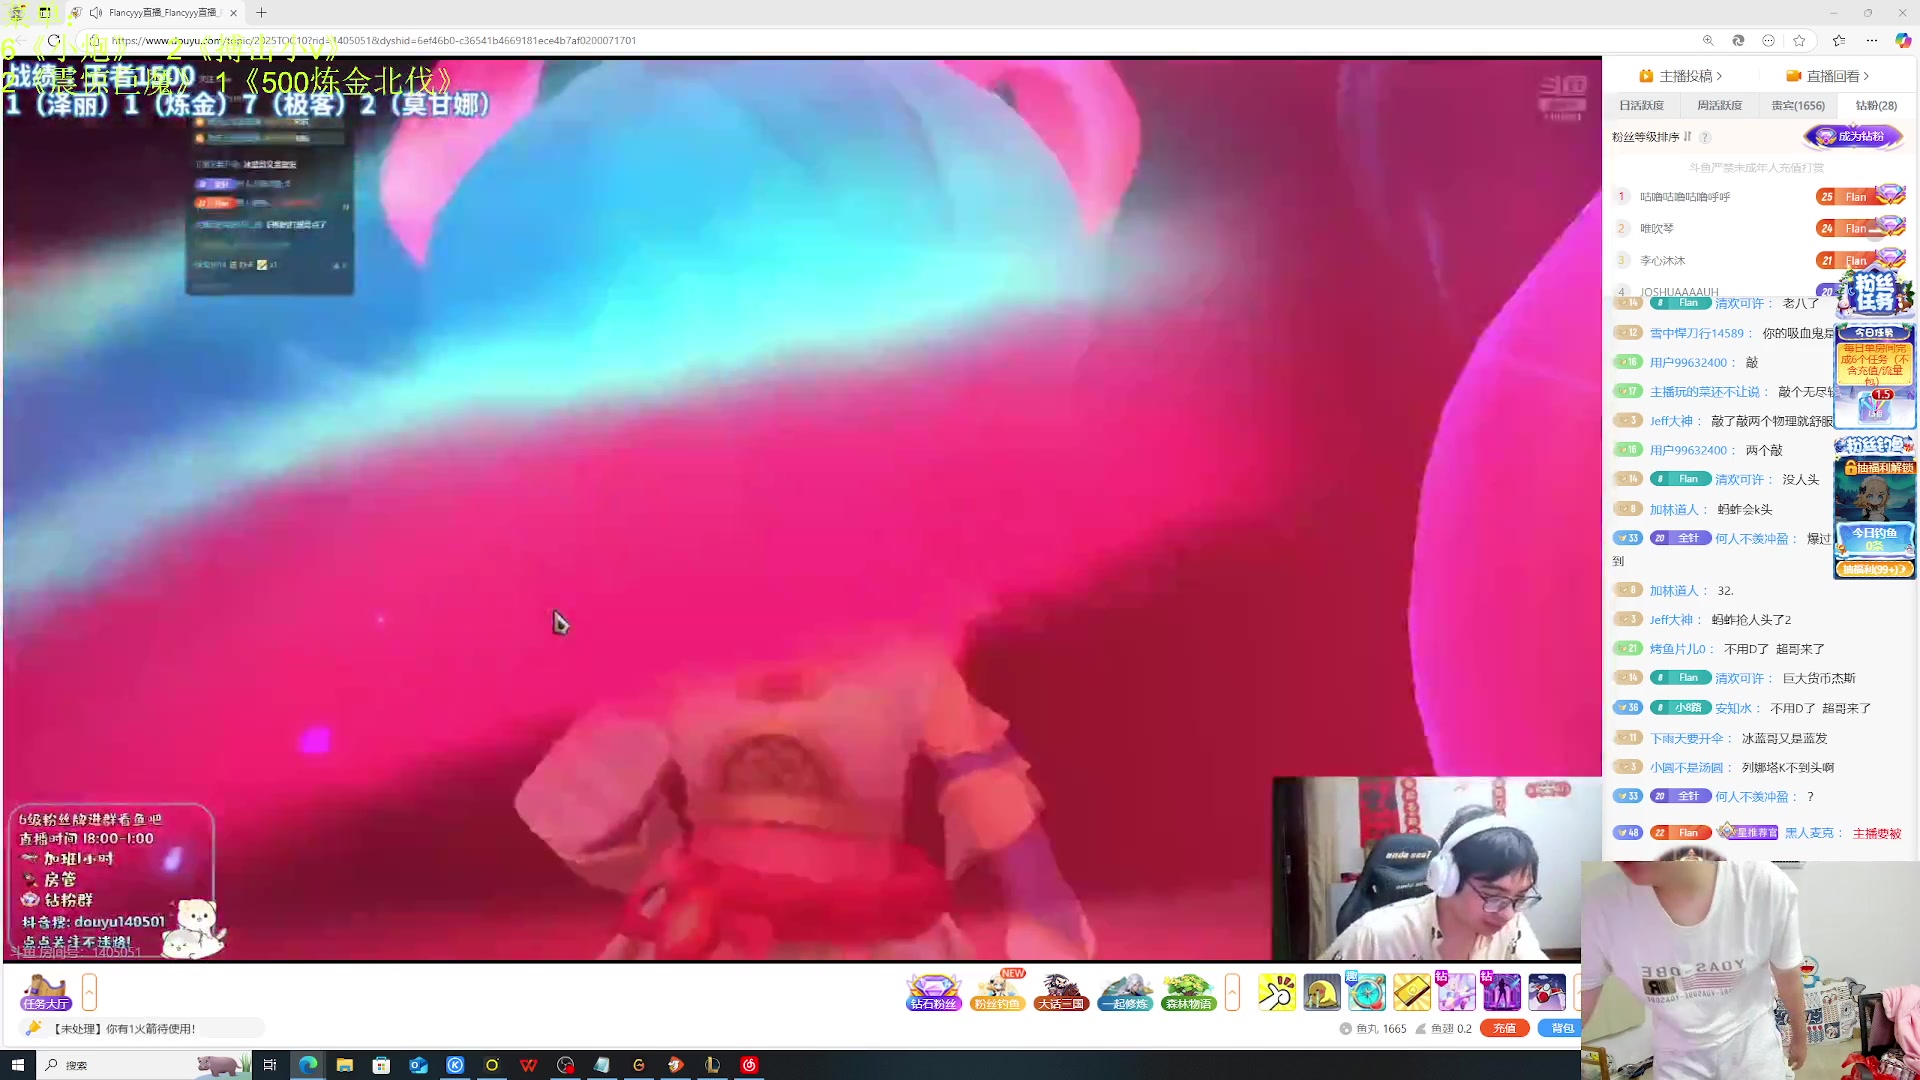Toggle 粉丝等级排序 sort order
This screenshot has height=1080, width=1920.
1651,137
